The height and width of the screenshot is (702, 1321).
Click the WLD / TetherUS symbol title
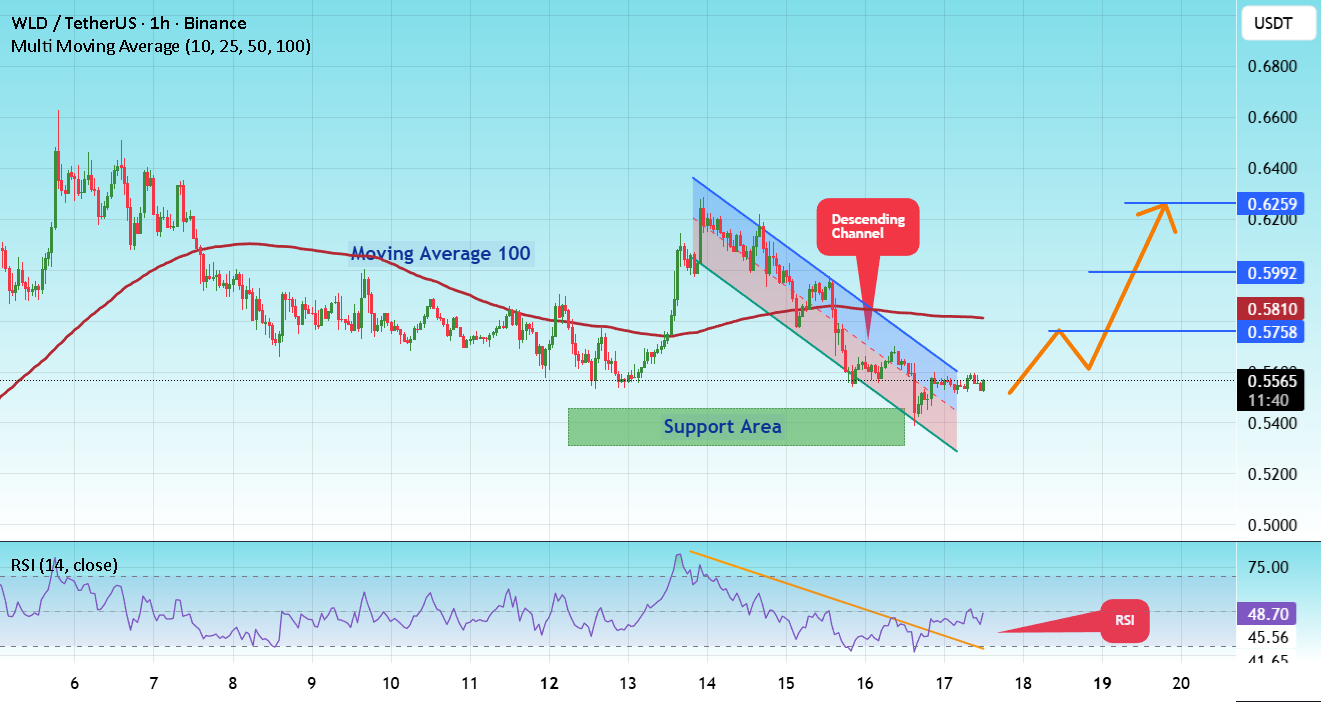[x=128, y=23]
